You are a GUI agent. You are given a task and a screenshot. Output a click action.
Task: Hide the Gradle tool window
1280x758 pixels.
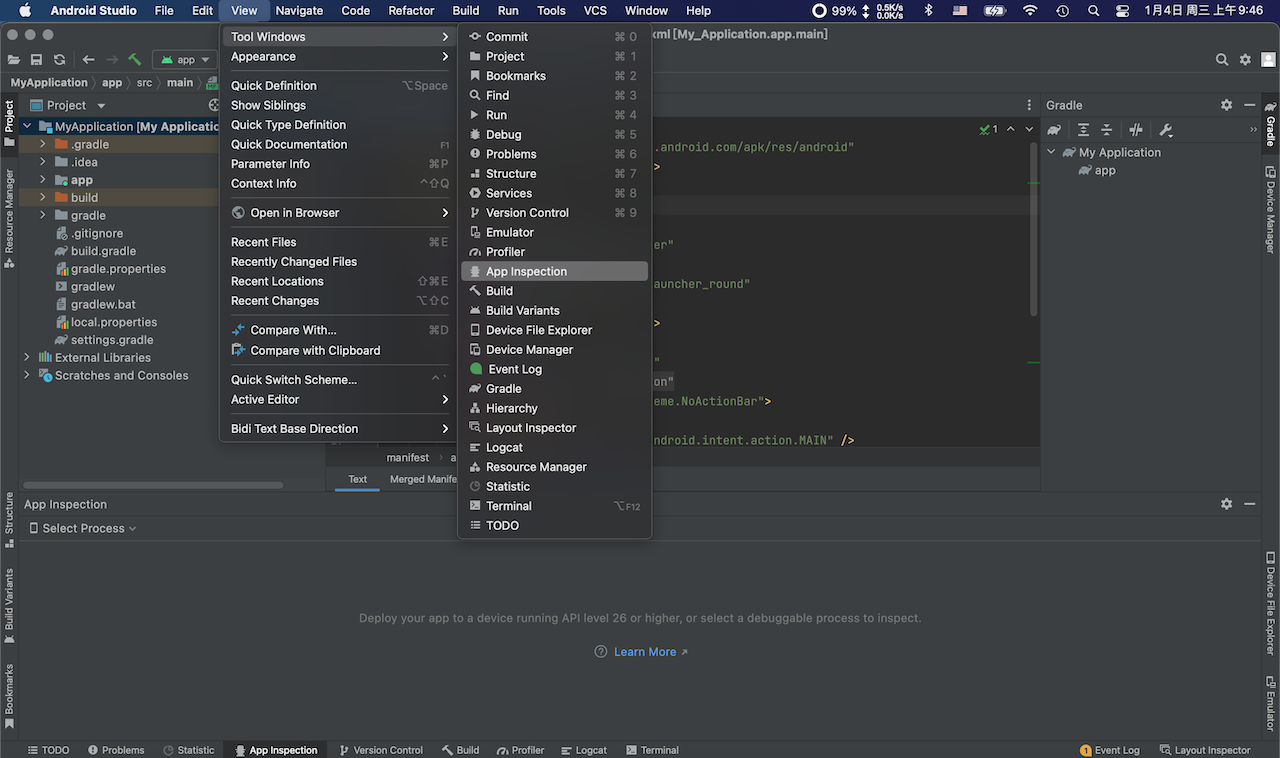pyautogui.click(x=1250, y=105)
